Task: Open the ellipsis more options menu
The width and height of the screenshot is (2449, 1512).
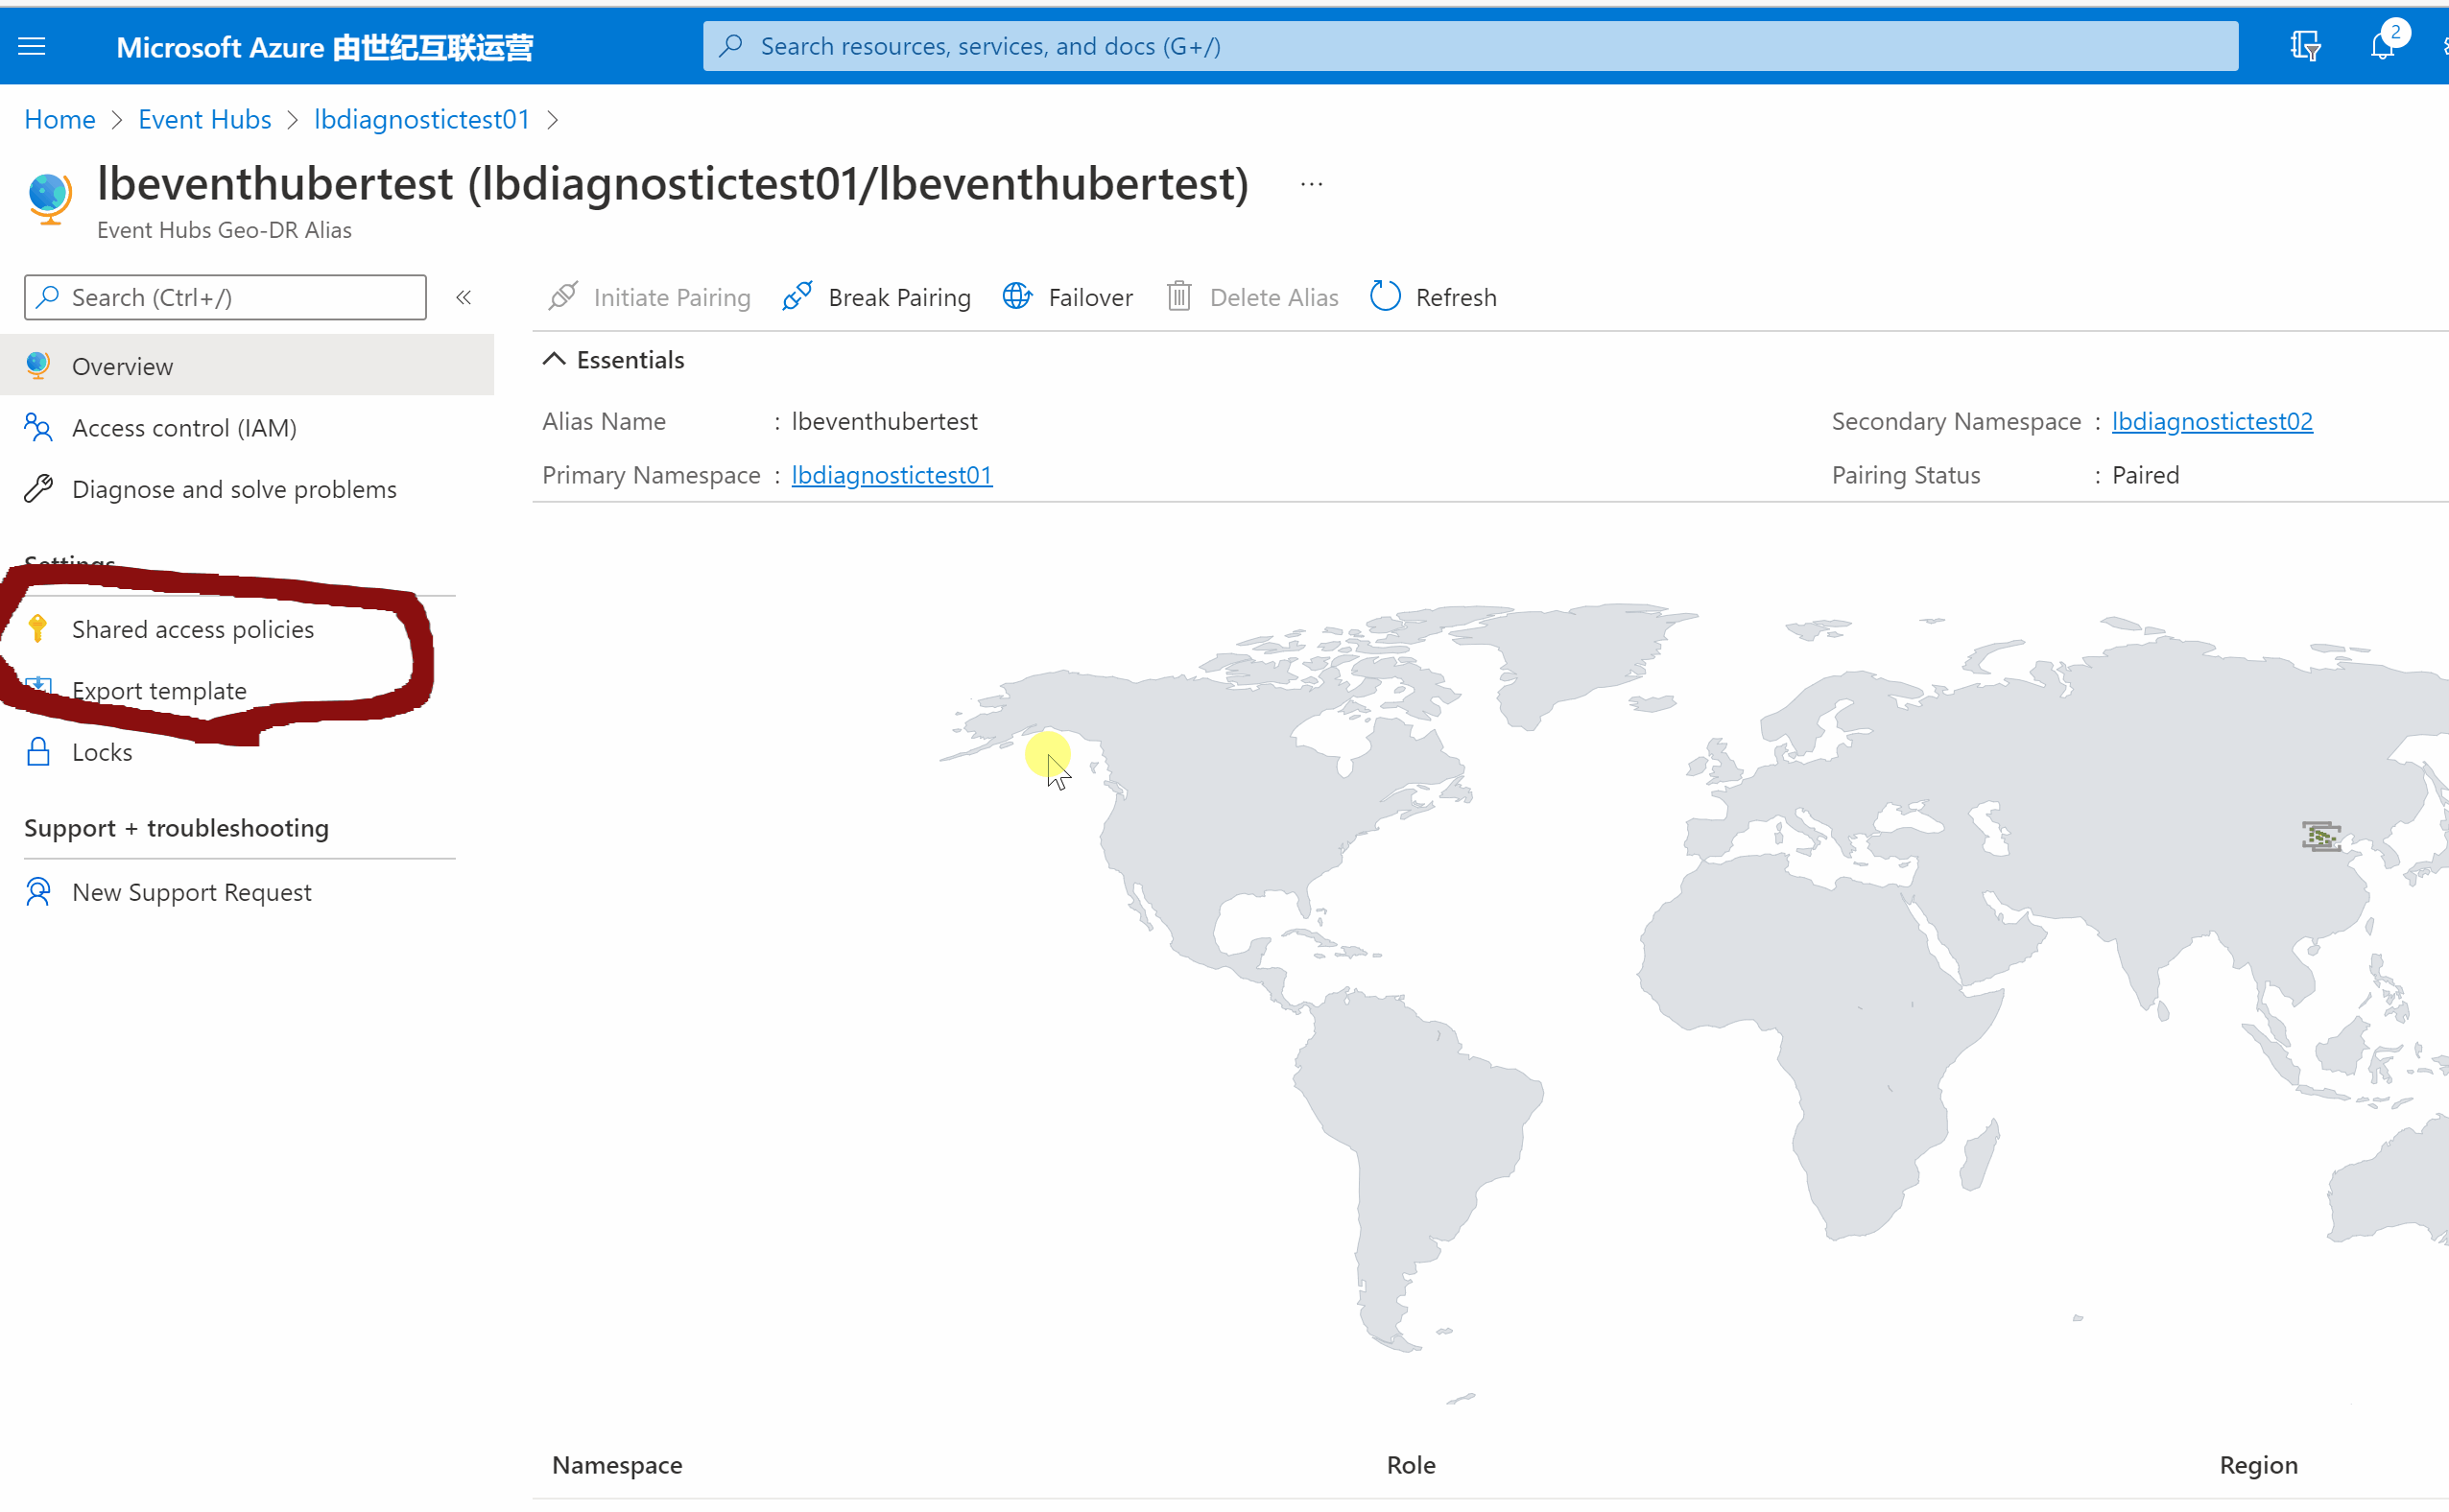Action: tap(1311, 185)
